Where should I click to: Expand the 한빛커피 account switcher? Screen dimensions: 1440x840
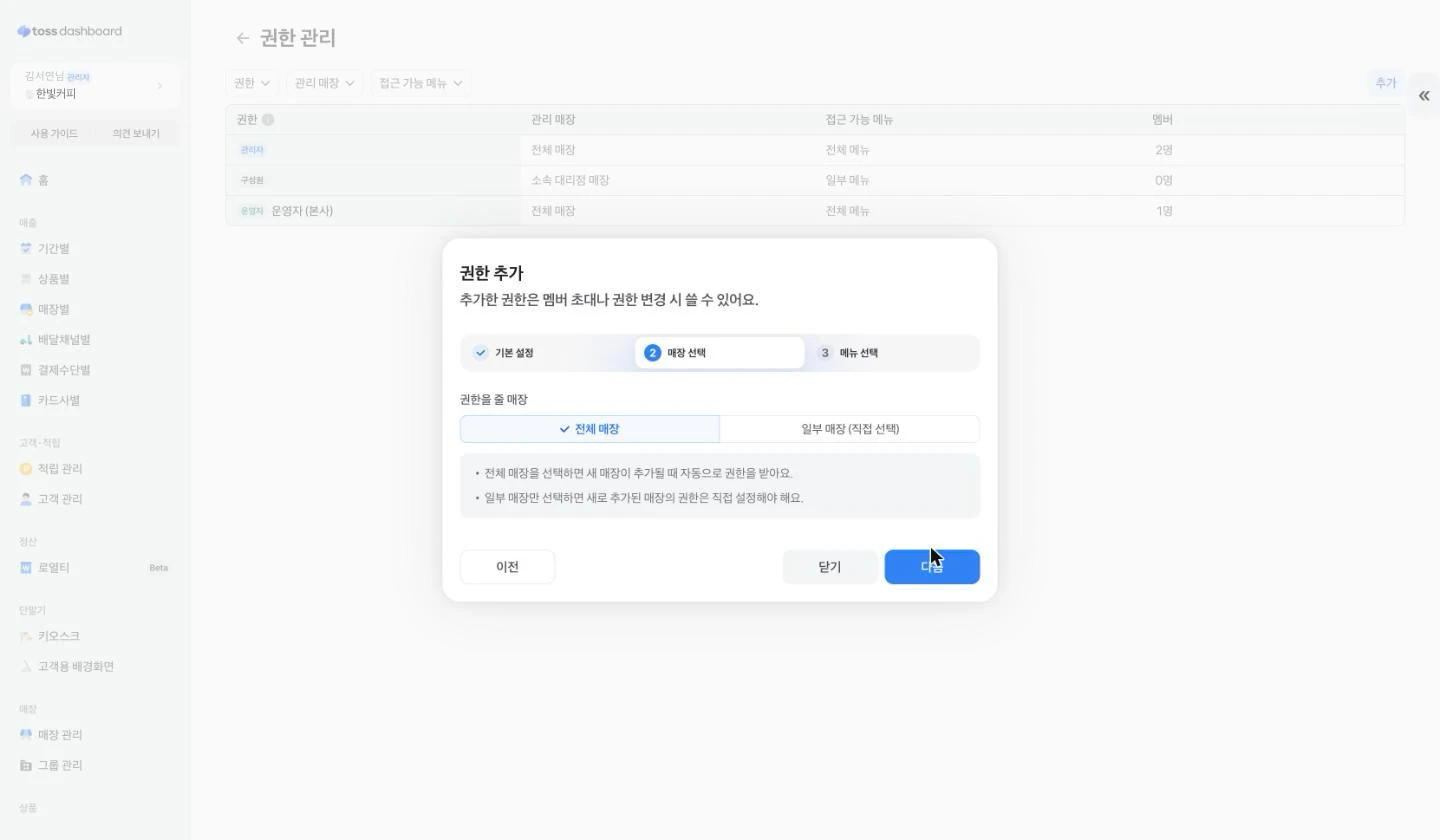(95, 86)
